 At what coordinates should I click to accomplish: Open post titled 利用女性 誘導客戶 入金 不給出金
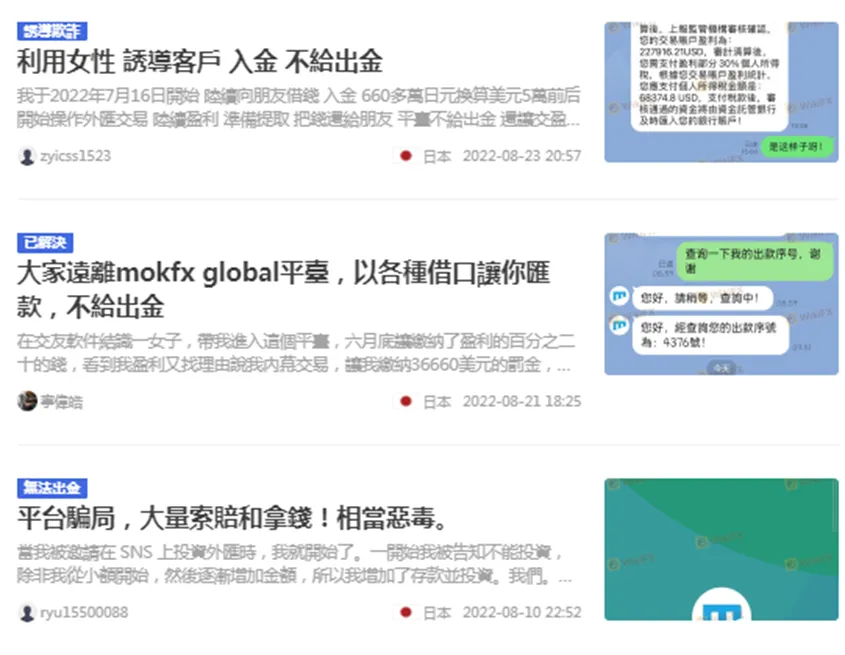click(x=200, y=61)
